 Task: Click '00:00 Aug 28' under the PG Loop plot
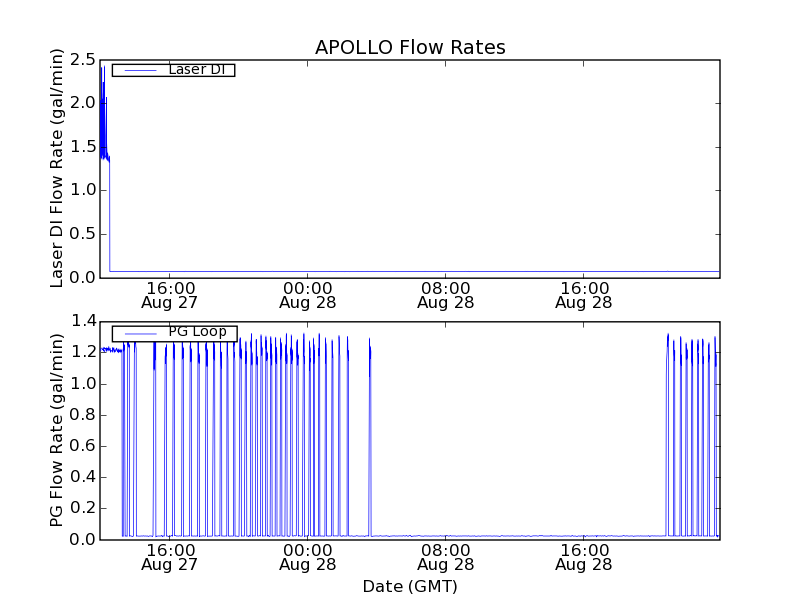(x=308, y=558)
